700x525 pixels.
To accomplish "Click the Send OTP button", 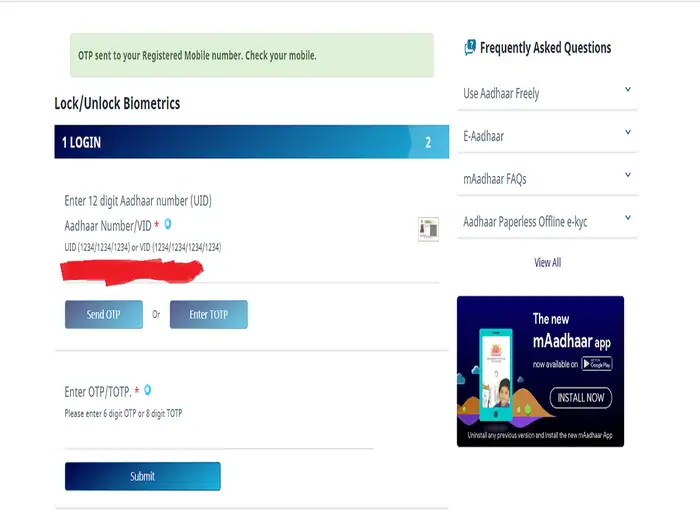I will [x=104, y=314].
